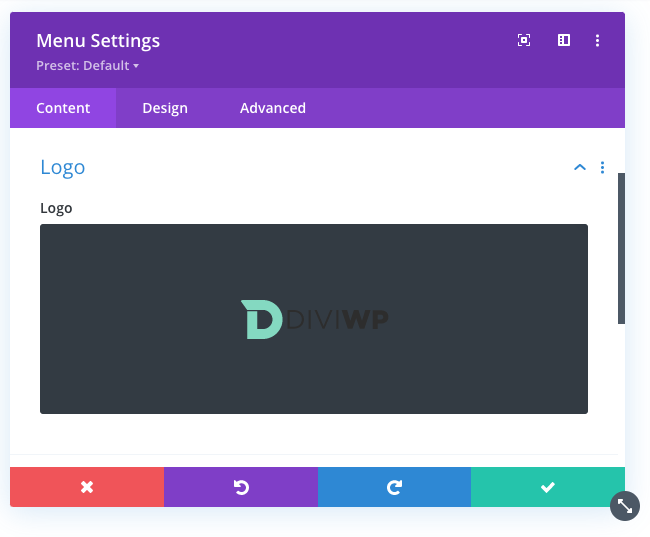Image resolution: width=650 pixels, height=537 pixels.
Task: Discard changes with the red X button
Action: (x=87, y=487)
